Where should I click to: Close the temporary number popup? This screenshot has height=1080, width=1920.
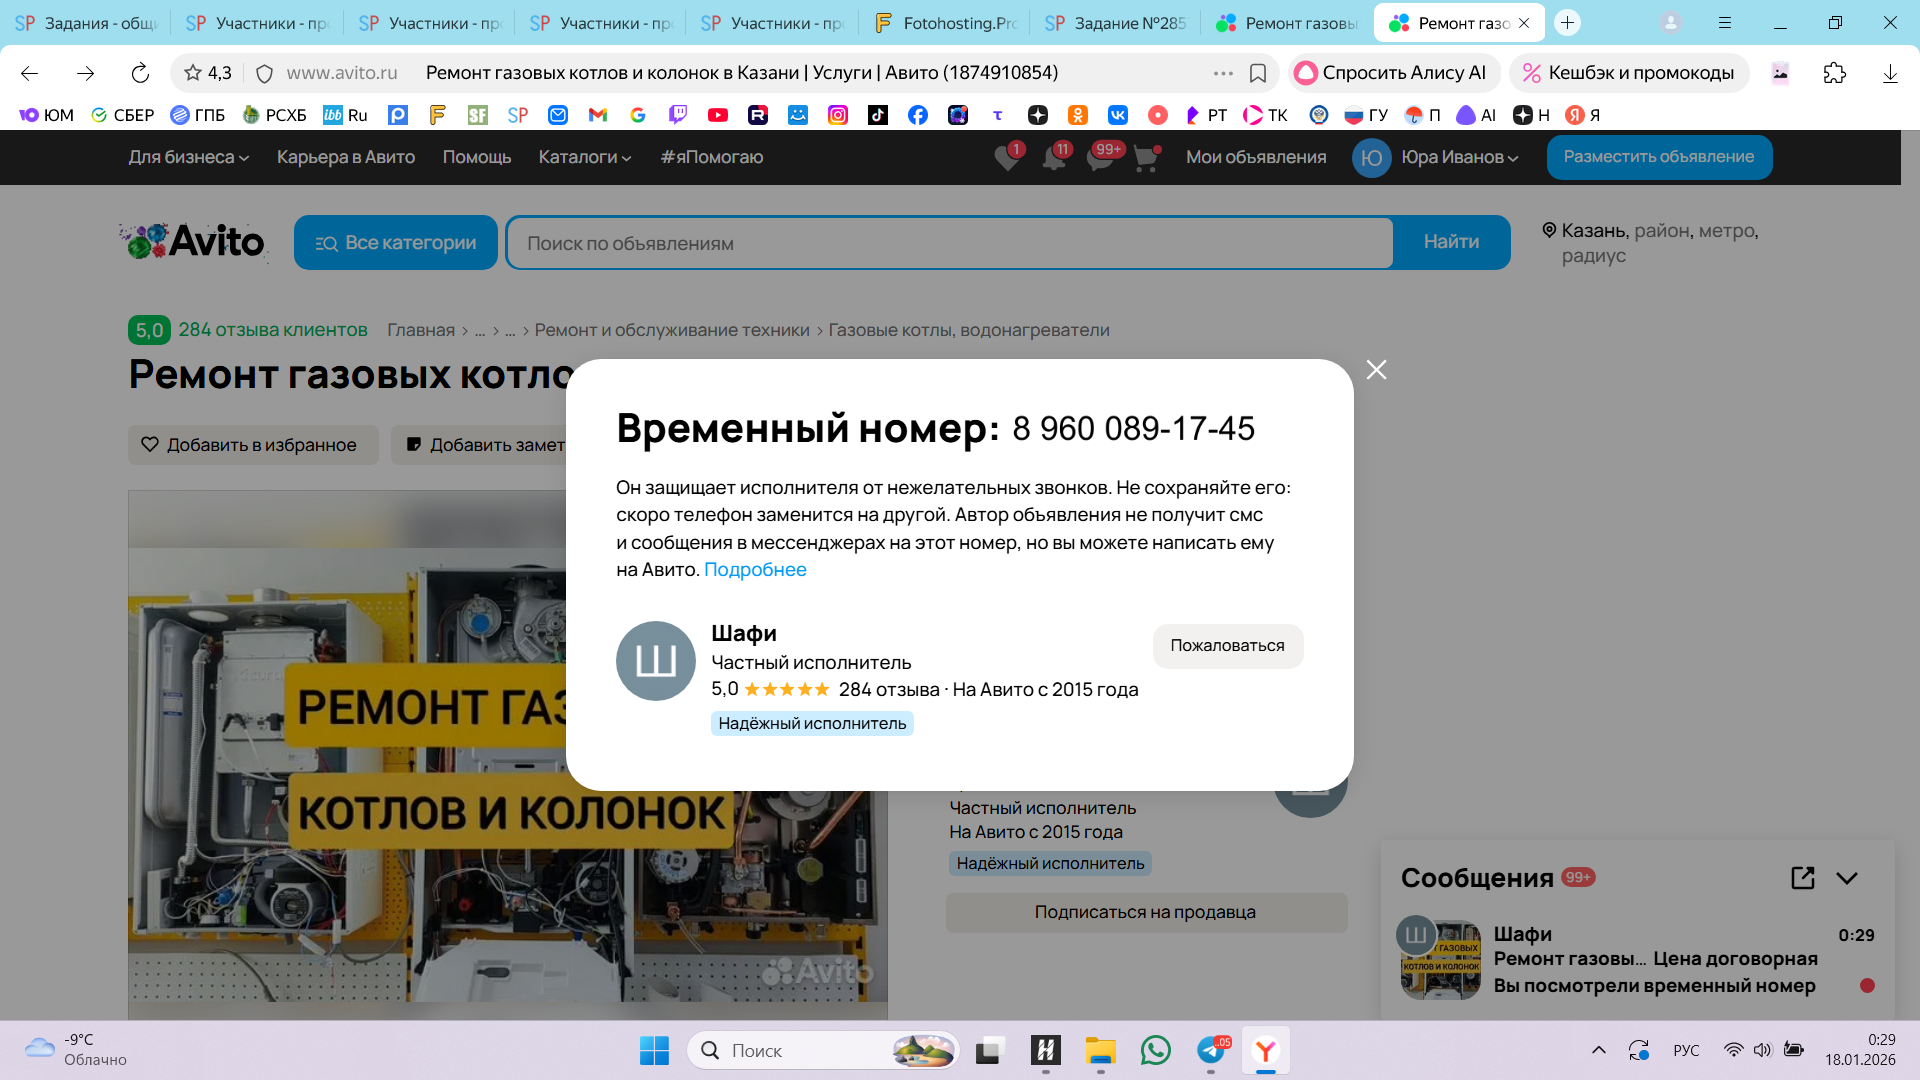tap(1376, 370)
